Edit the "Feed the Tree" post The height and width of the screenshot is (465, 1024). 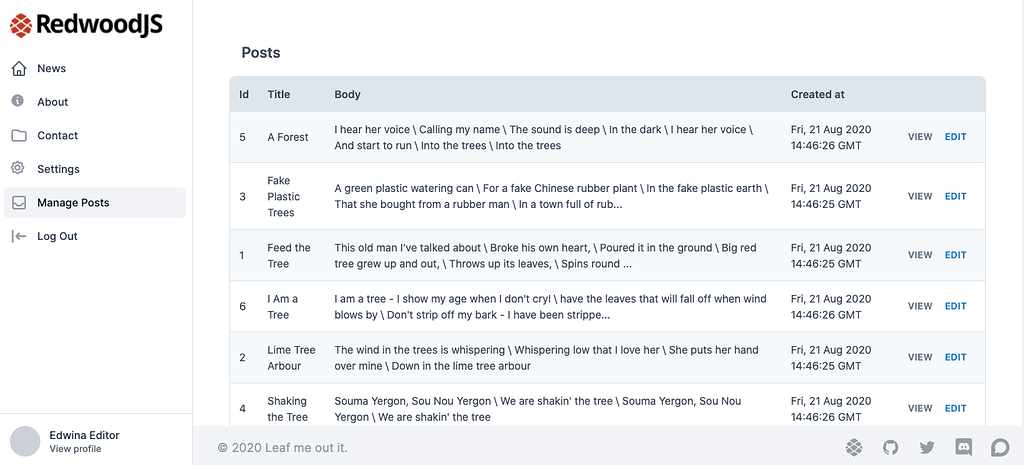(x=955, y=255)
